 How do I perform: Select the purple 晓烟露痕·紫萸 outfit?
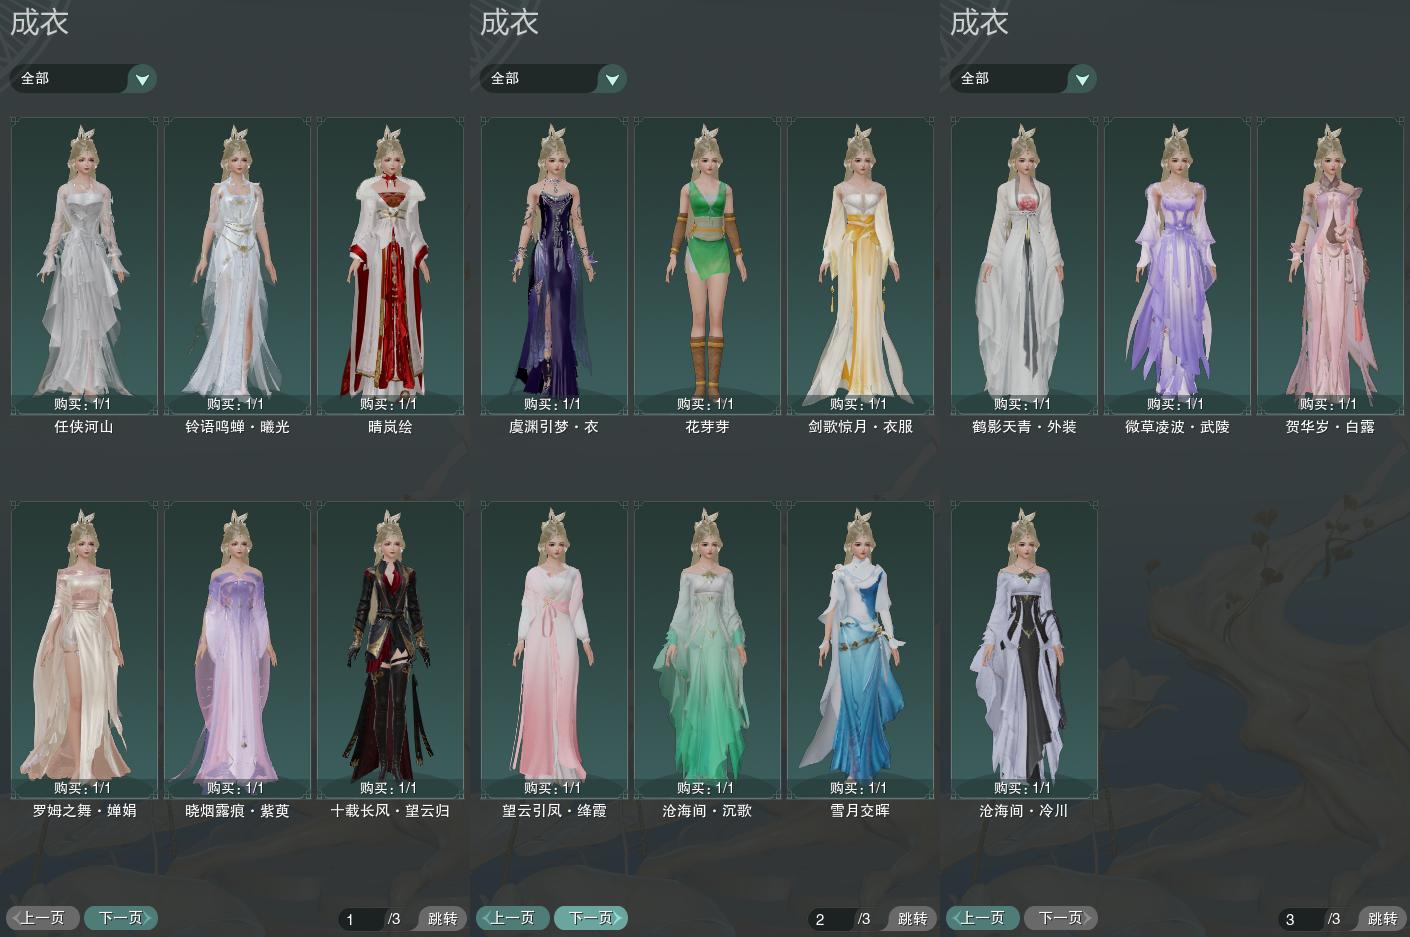(x=237, y=649)
